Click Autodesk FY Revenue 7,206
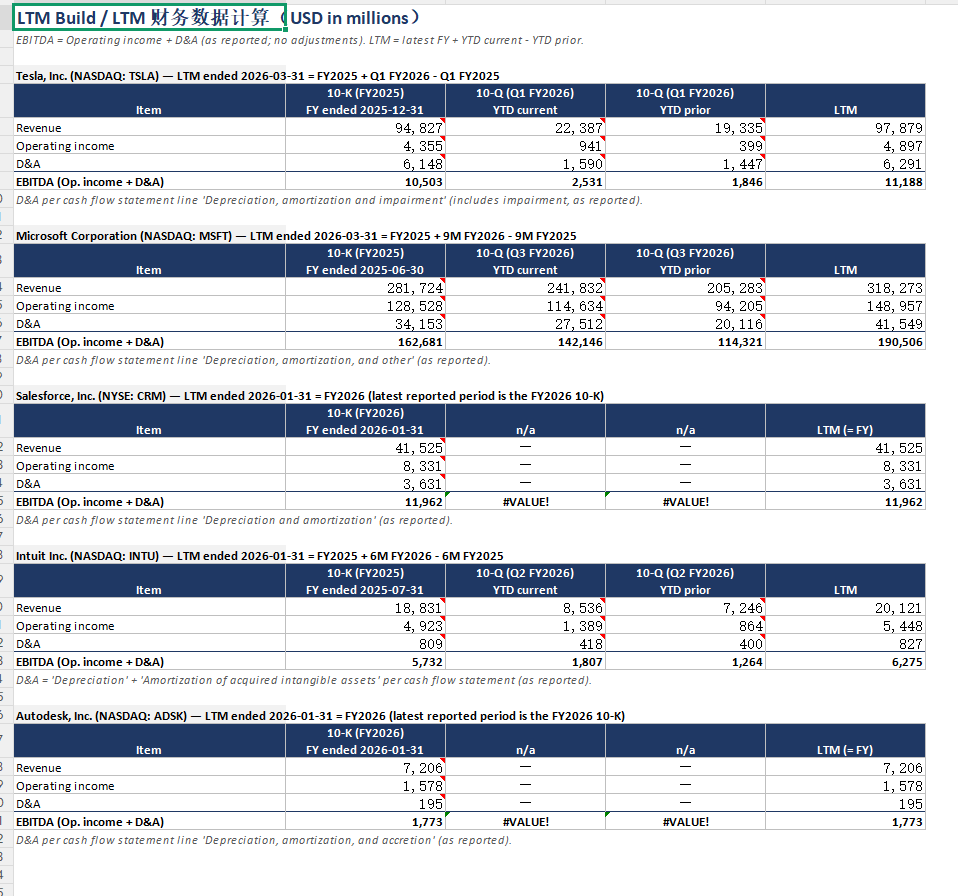This screenshot has height=896, width=958. [x=365, y=768]
